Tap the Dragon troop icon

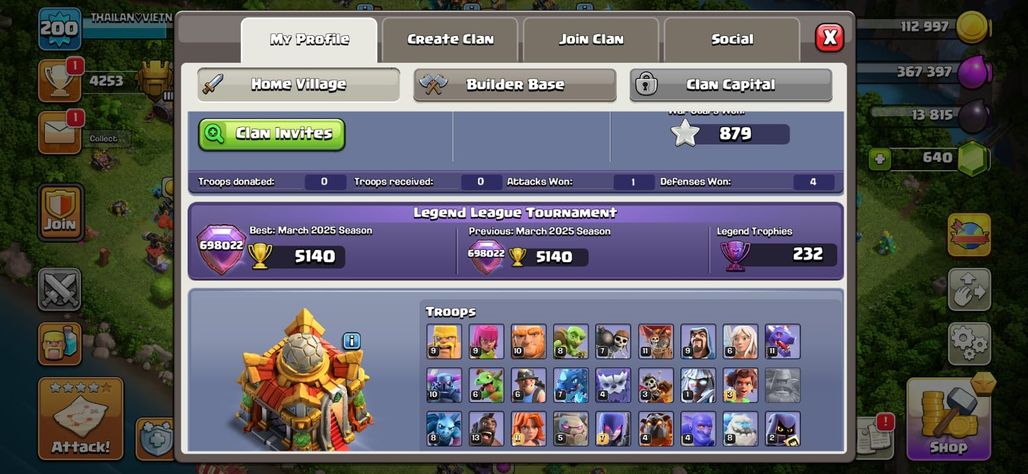[x=783, y=341]
